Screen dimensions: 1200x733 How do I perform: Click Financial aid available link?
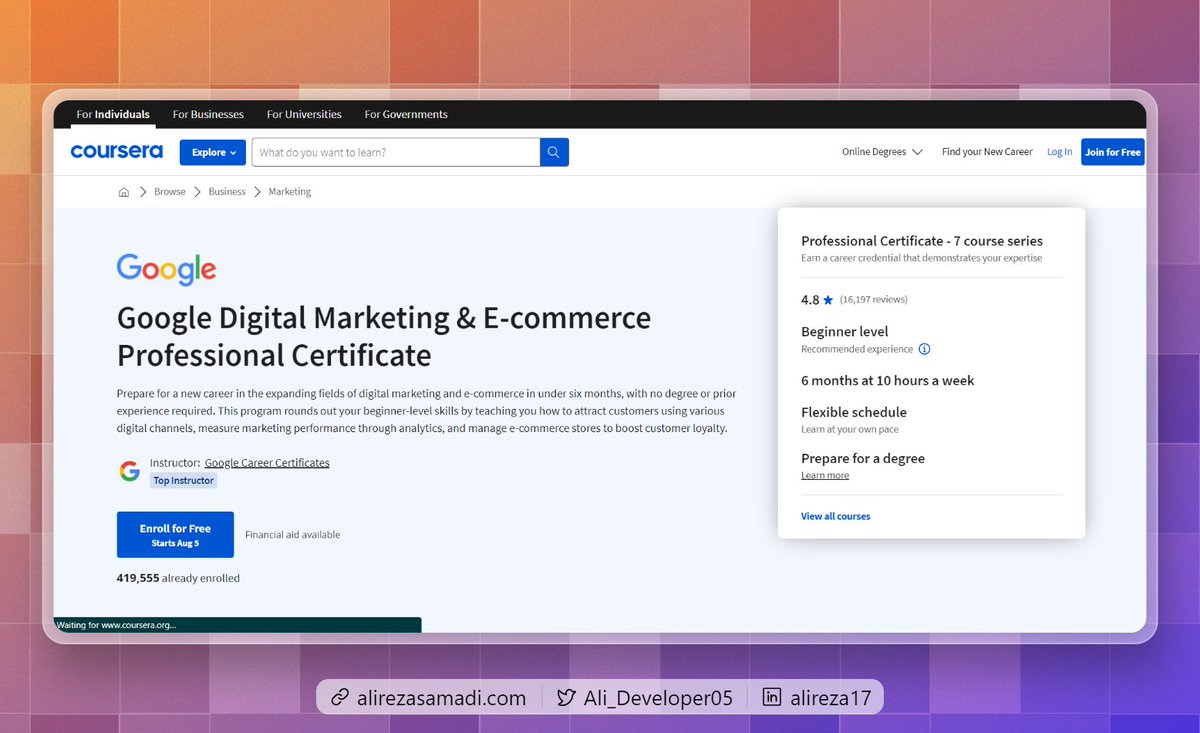[293, 535]
